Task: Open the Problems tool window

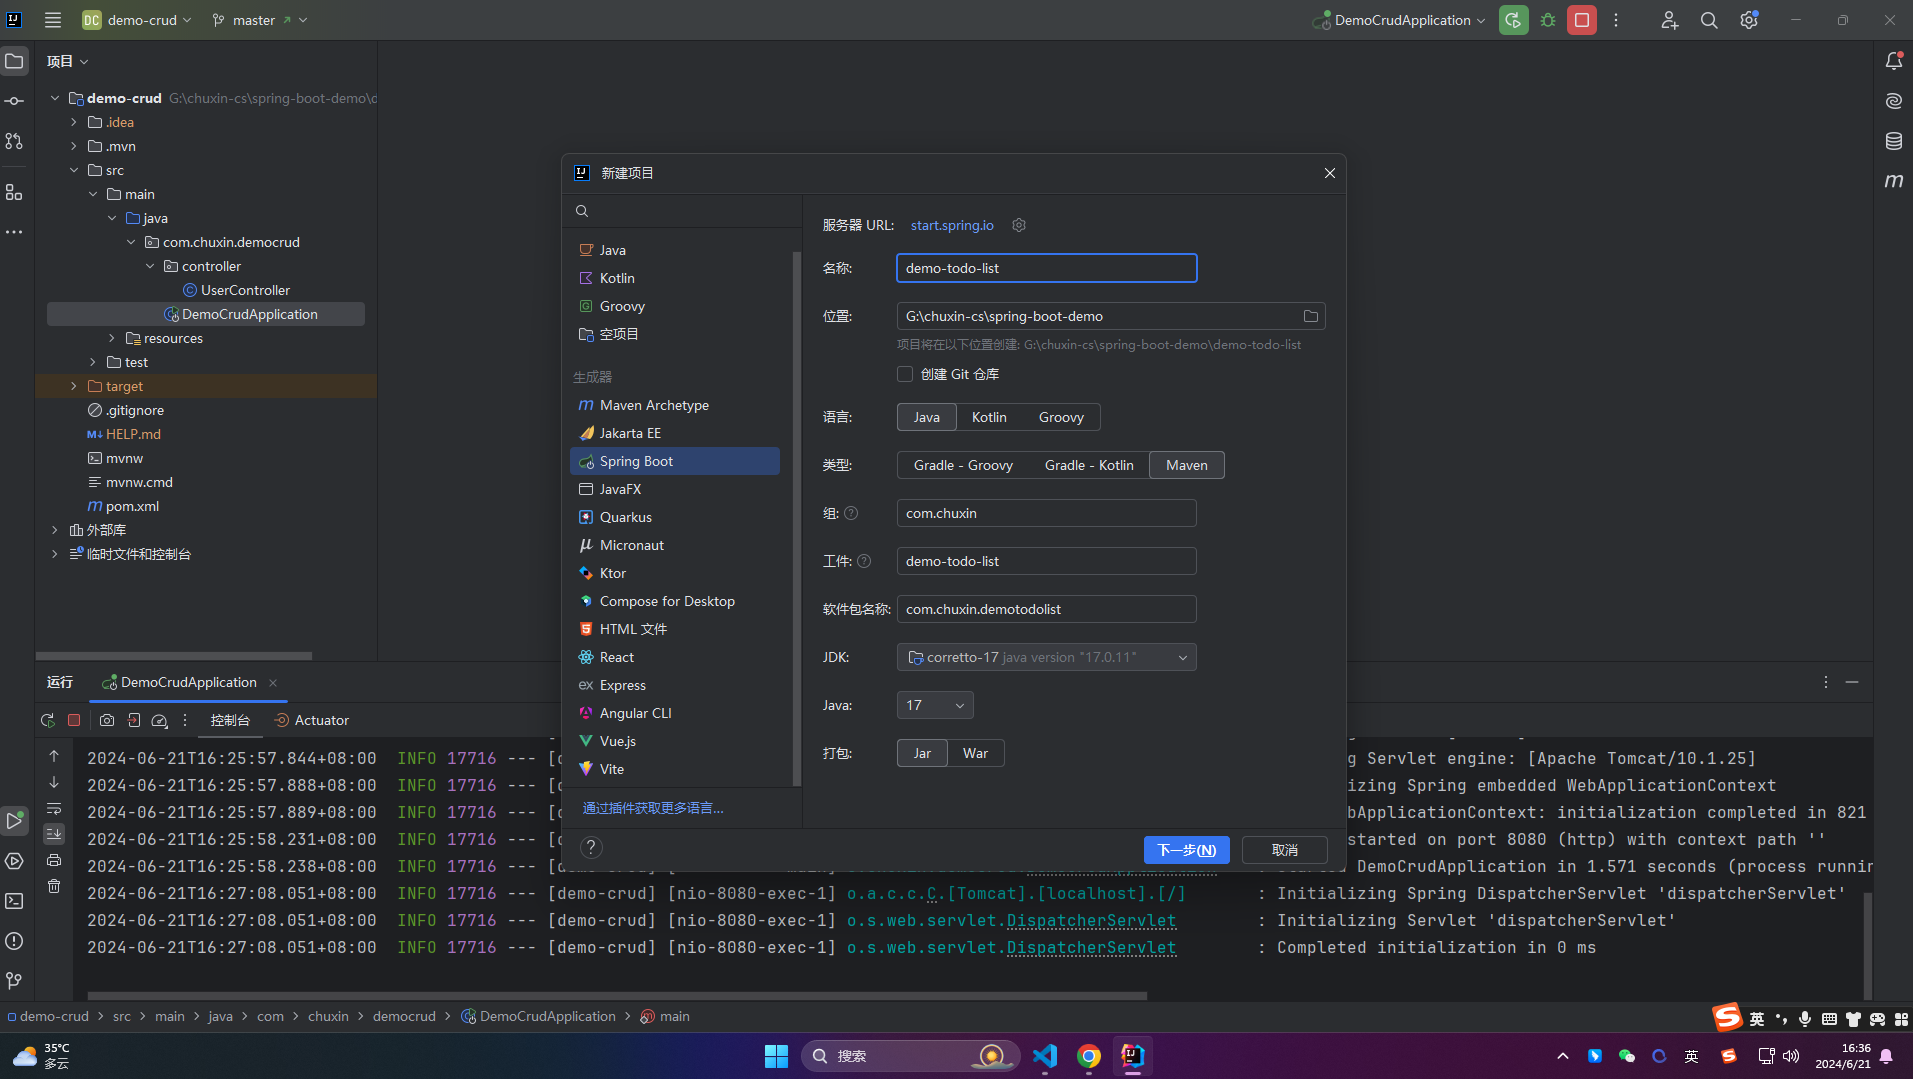Action: [x=14, y=941]
